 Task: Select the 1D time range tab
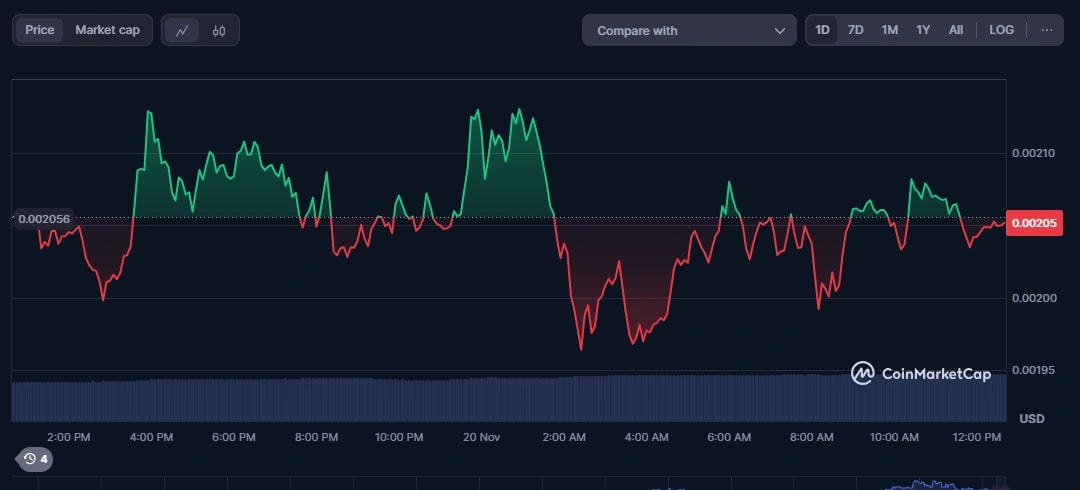pyautogui.click(x=822, y=30)
